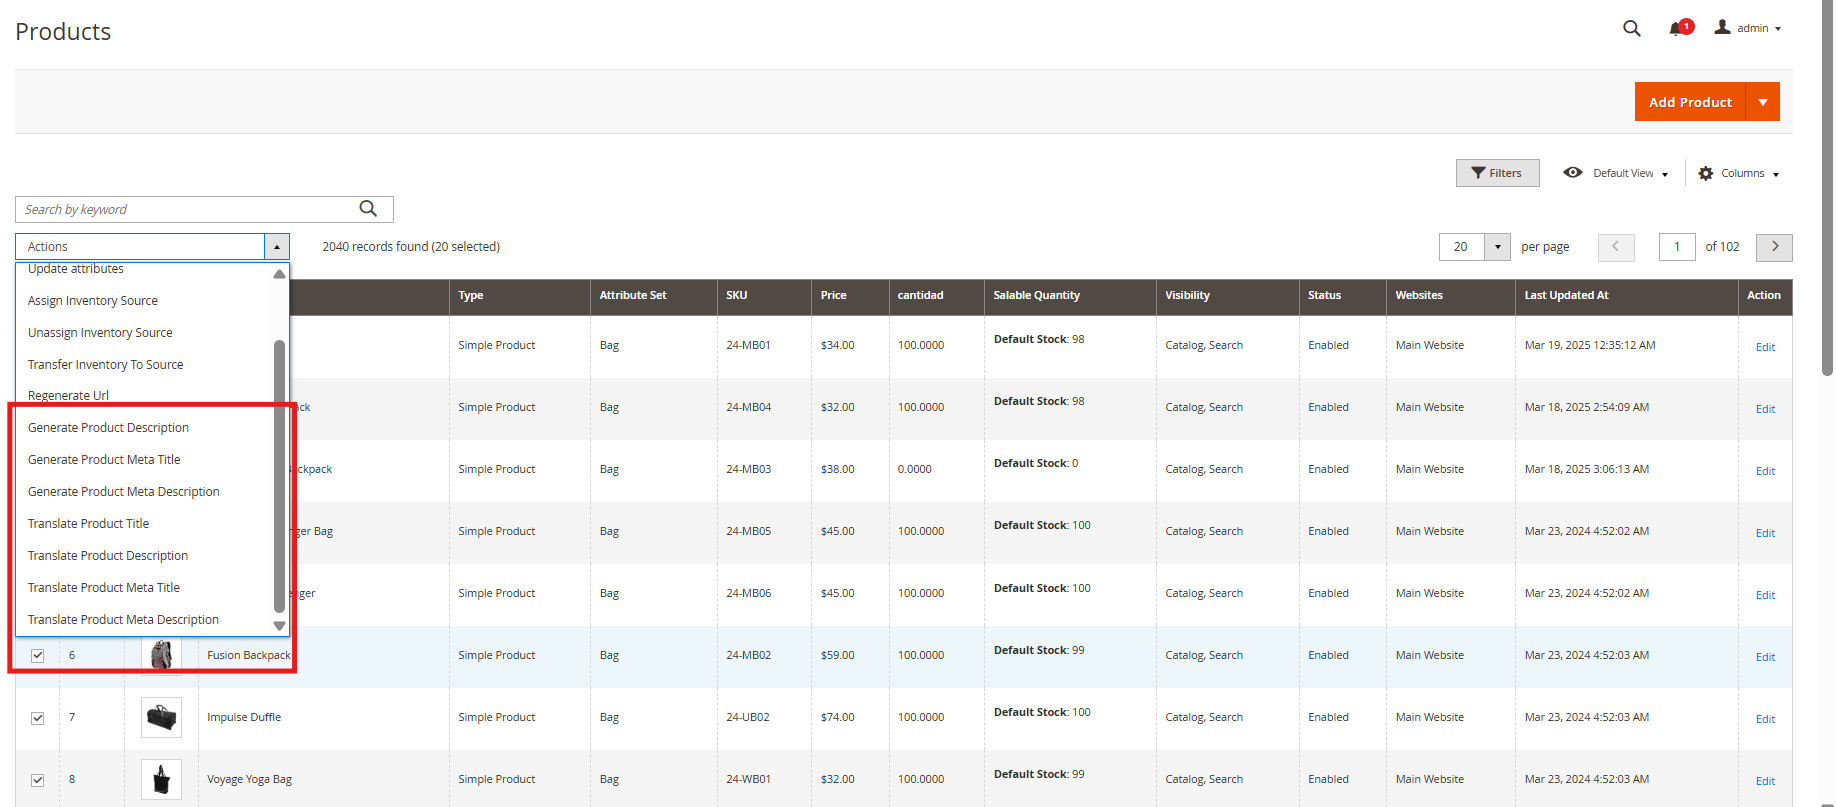The height and width of the screenshot is (807, 1836).
Task: Click the actions list scroll-up arrow
Action: tap(279, 273)
